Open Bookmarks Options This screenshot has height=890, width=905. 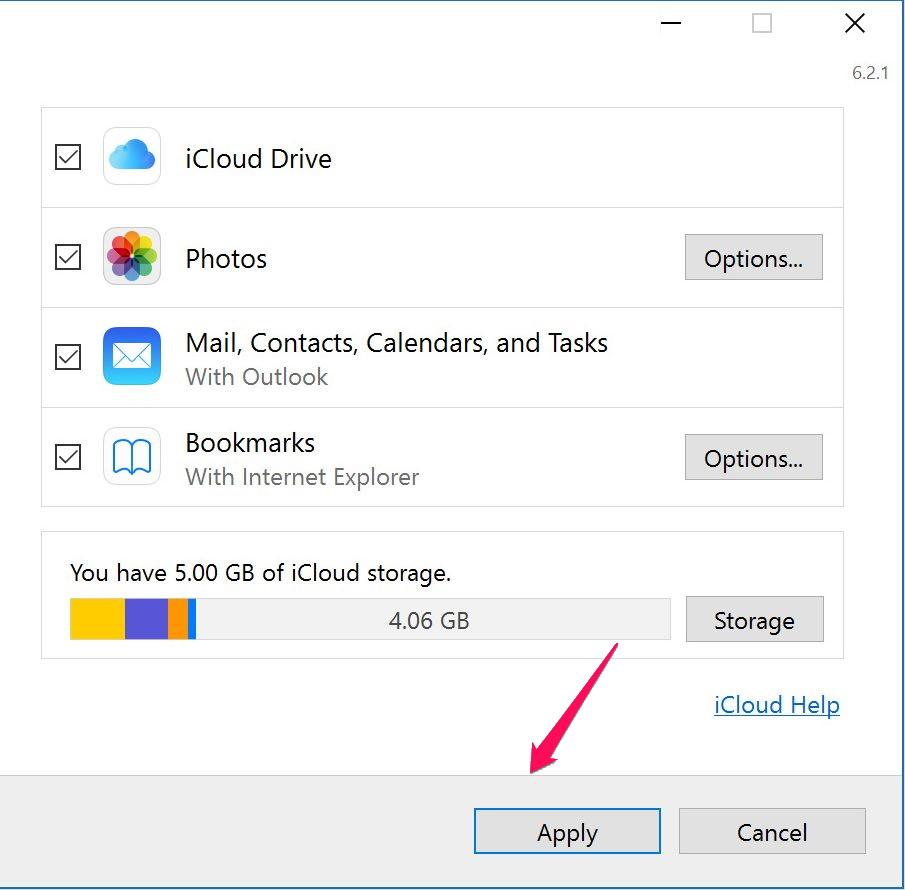pyautogui.click(x=754, y=457)
